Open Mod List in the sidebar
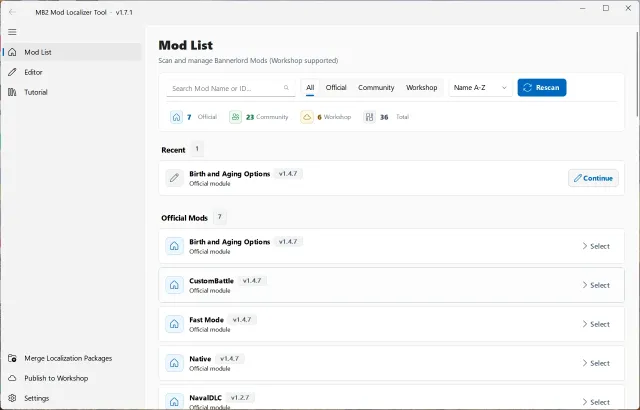The width and height of the screenshot is (640, 410). click(72, 52)
